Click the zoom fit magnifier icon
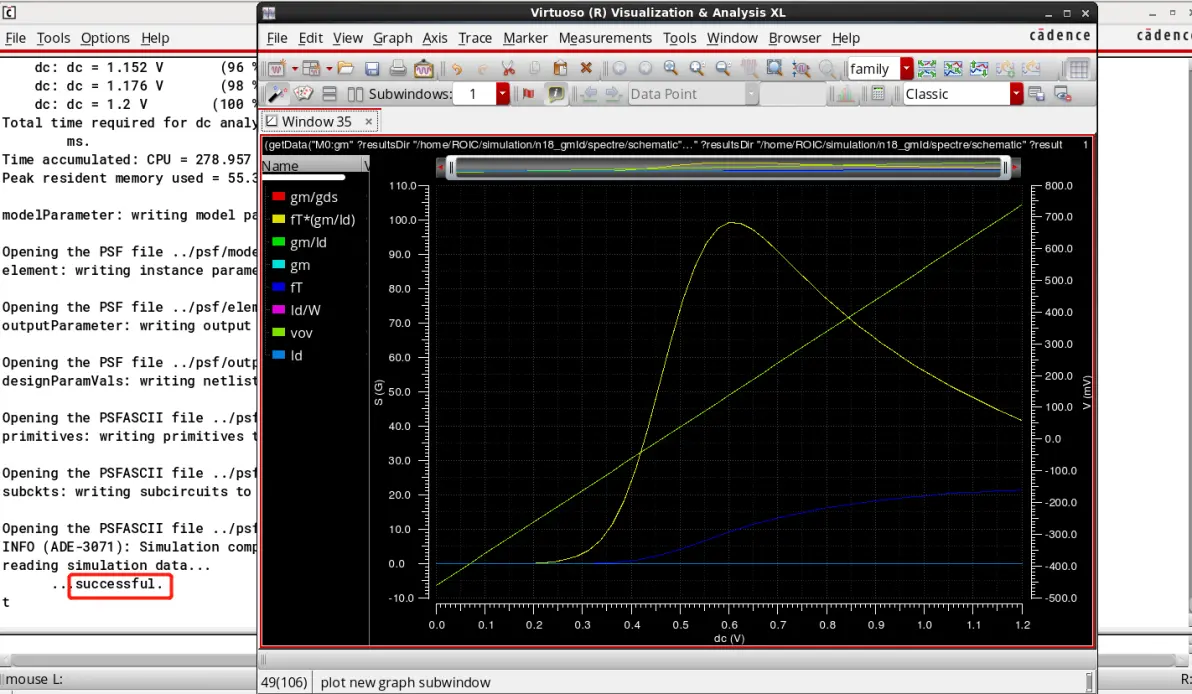This screenshot has height=694, width=1192. 670,68
